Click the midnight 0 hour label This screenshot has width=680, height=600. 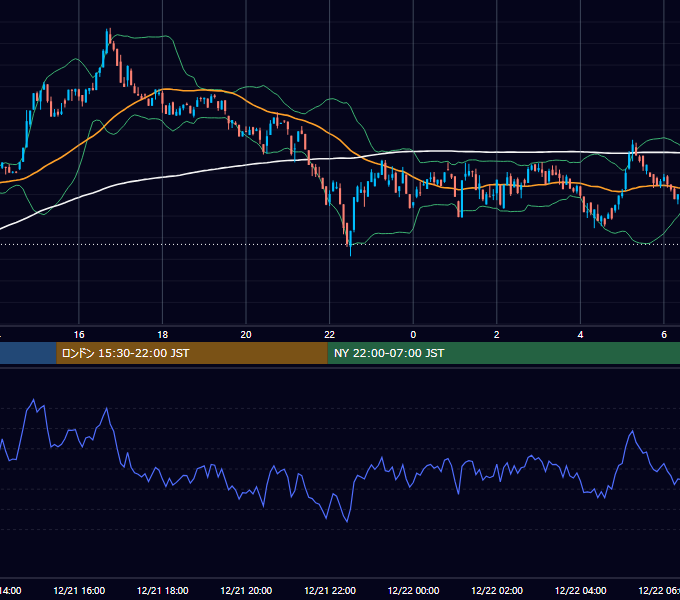point(413,335)
